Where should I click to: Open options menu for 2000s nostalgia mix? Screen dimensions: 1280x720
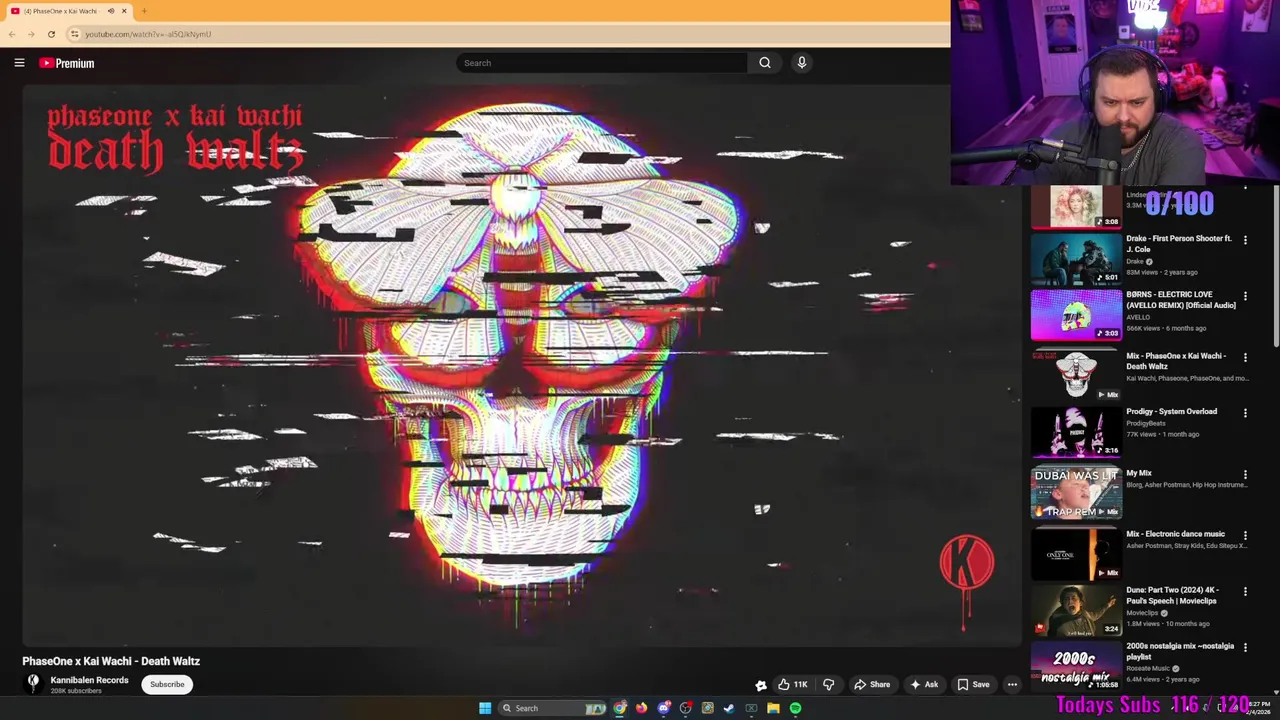[x=1245, y=647]
